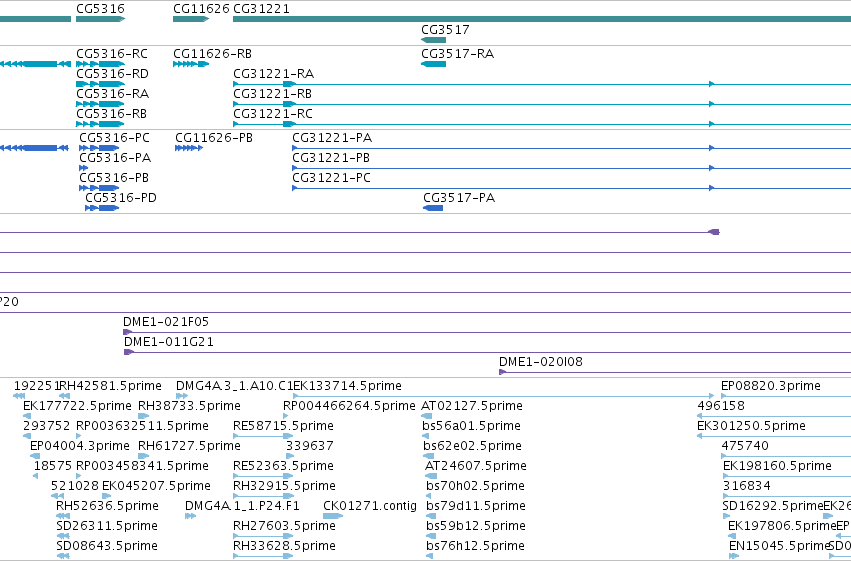Click the RH33628.5prime EST label
The height and width of the screenshot is (561, 851).
tap(284, 546)
